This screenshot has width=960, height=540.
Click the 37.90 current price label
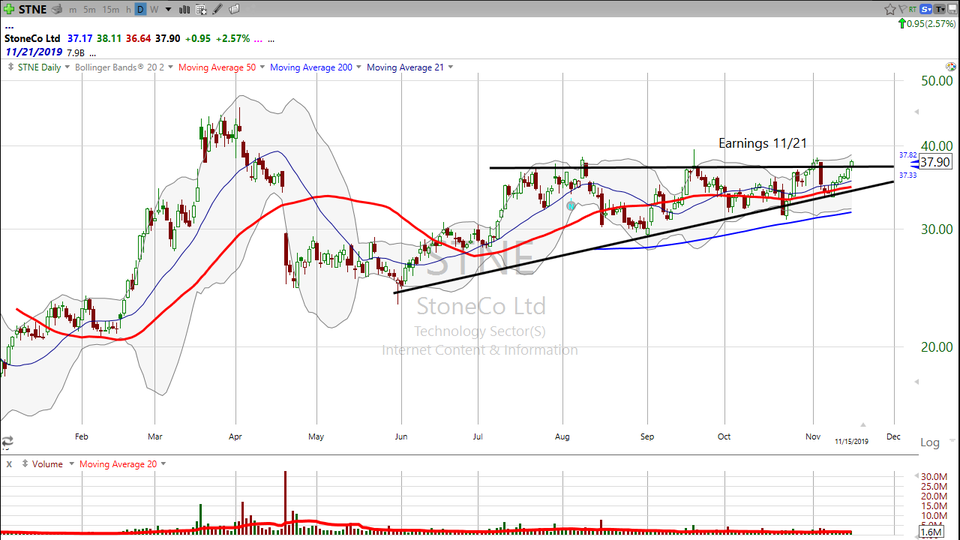(x=935, y=162)
